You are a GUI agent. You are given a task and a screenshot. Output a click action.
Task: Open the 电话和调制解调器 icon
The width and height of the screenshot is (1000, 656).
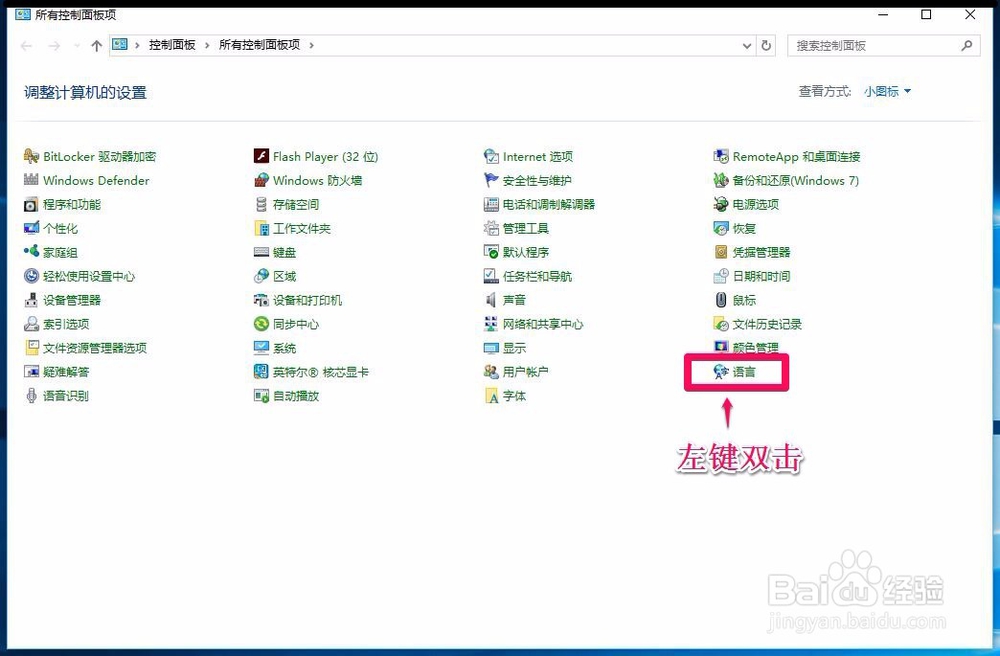tap(491, 204)
